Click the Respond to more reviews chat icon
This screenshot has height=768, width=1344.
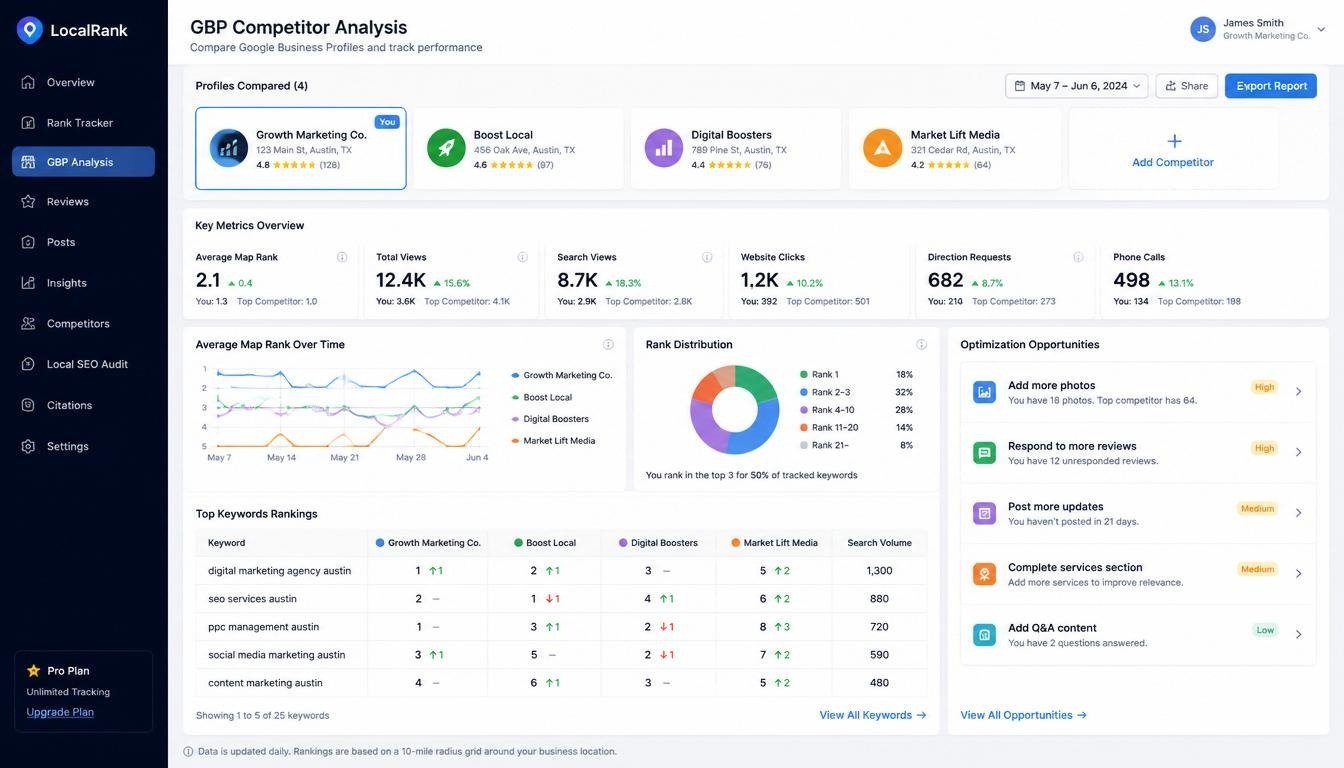[984, 453]
